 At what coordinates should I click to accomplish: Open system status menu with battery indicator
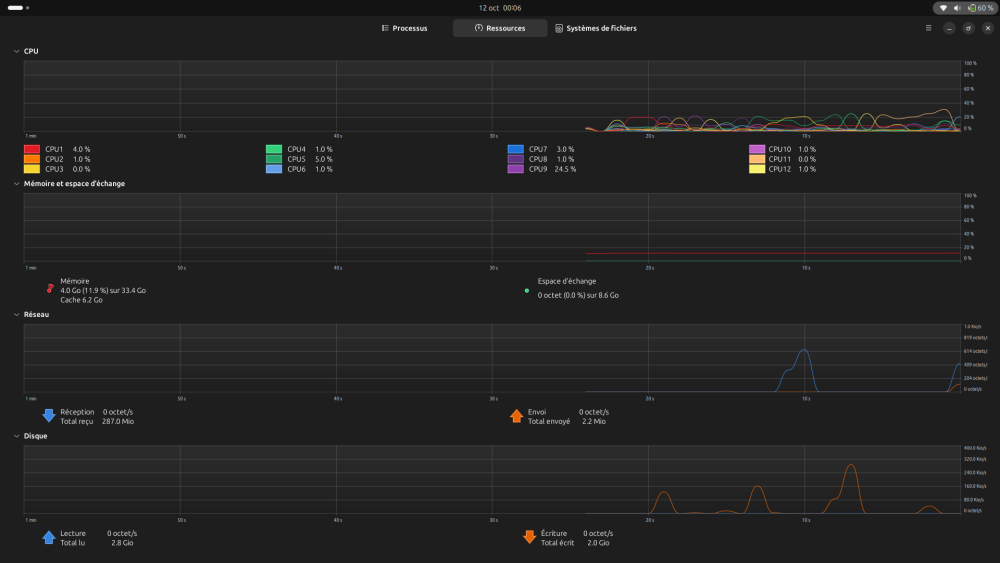[965, 7]
